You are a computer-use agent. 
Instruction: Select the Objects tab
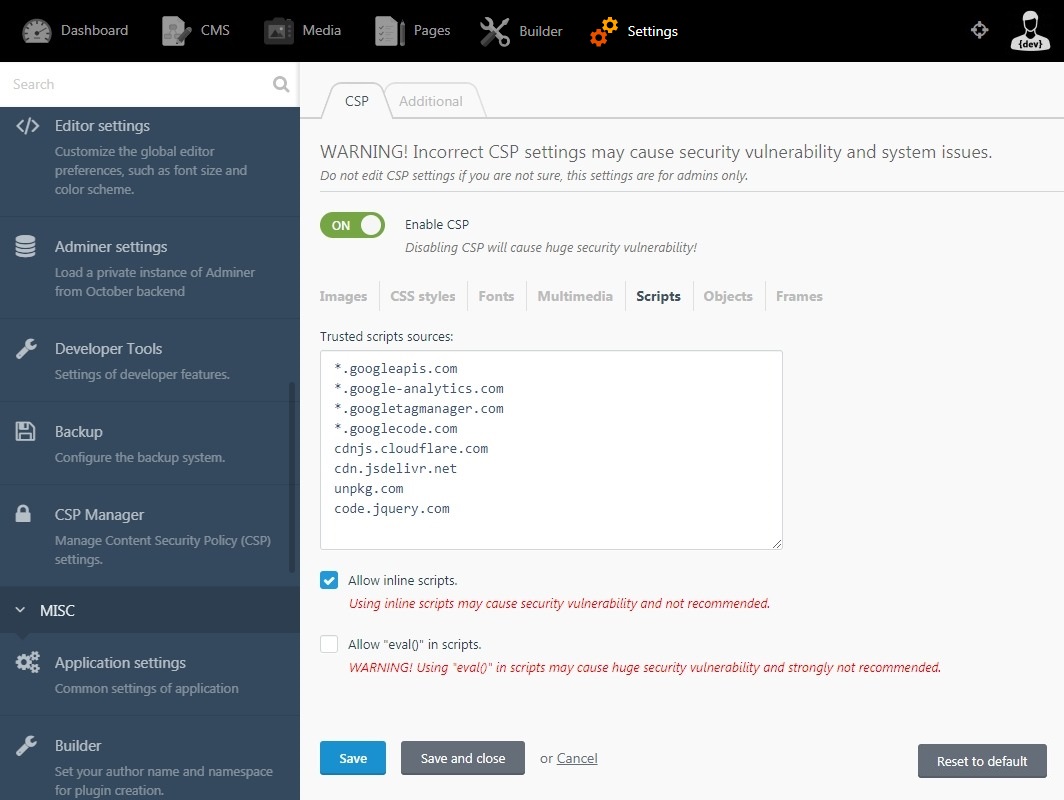tap(728, 297)
